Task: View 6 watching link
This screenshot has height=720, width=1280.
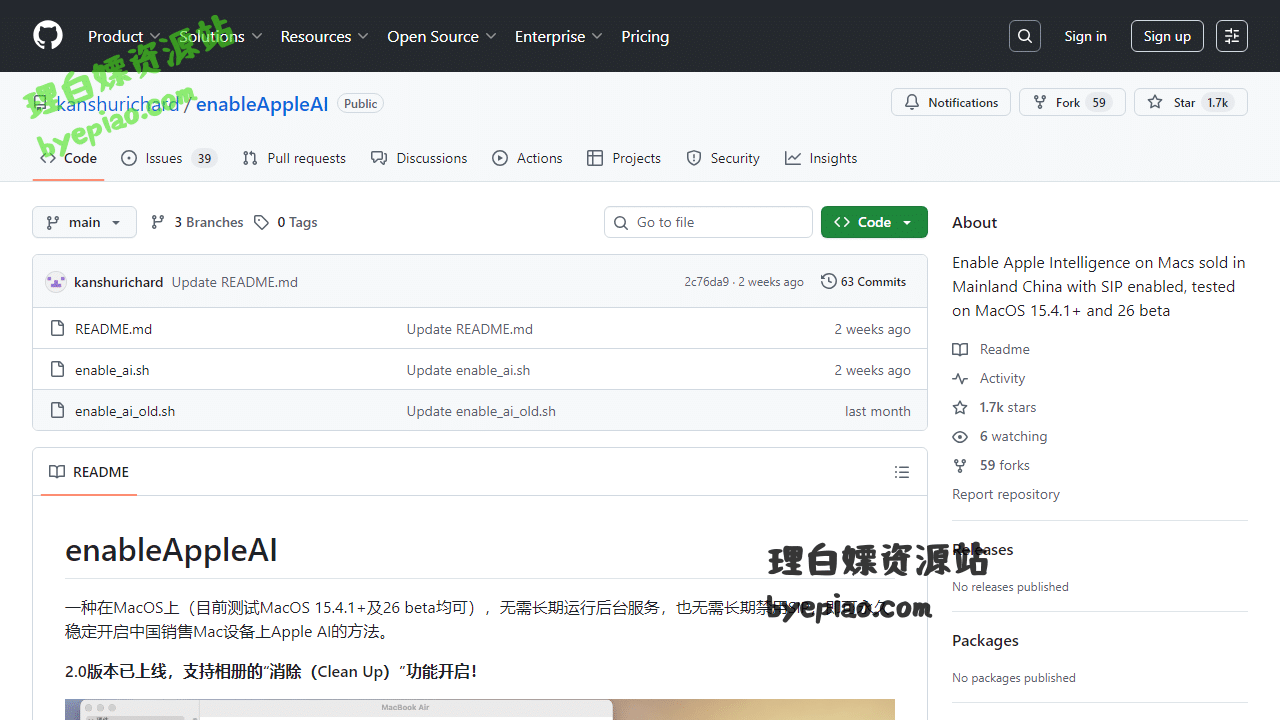Action: click(1000, 436)
